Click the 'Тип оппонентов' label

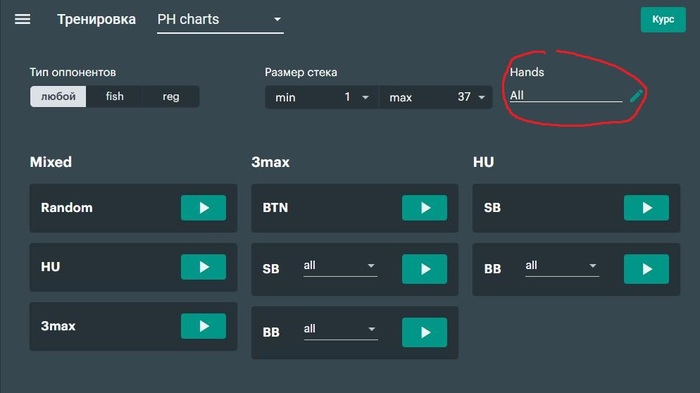tap(73, 72)
